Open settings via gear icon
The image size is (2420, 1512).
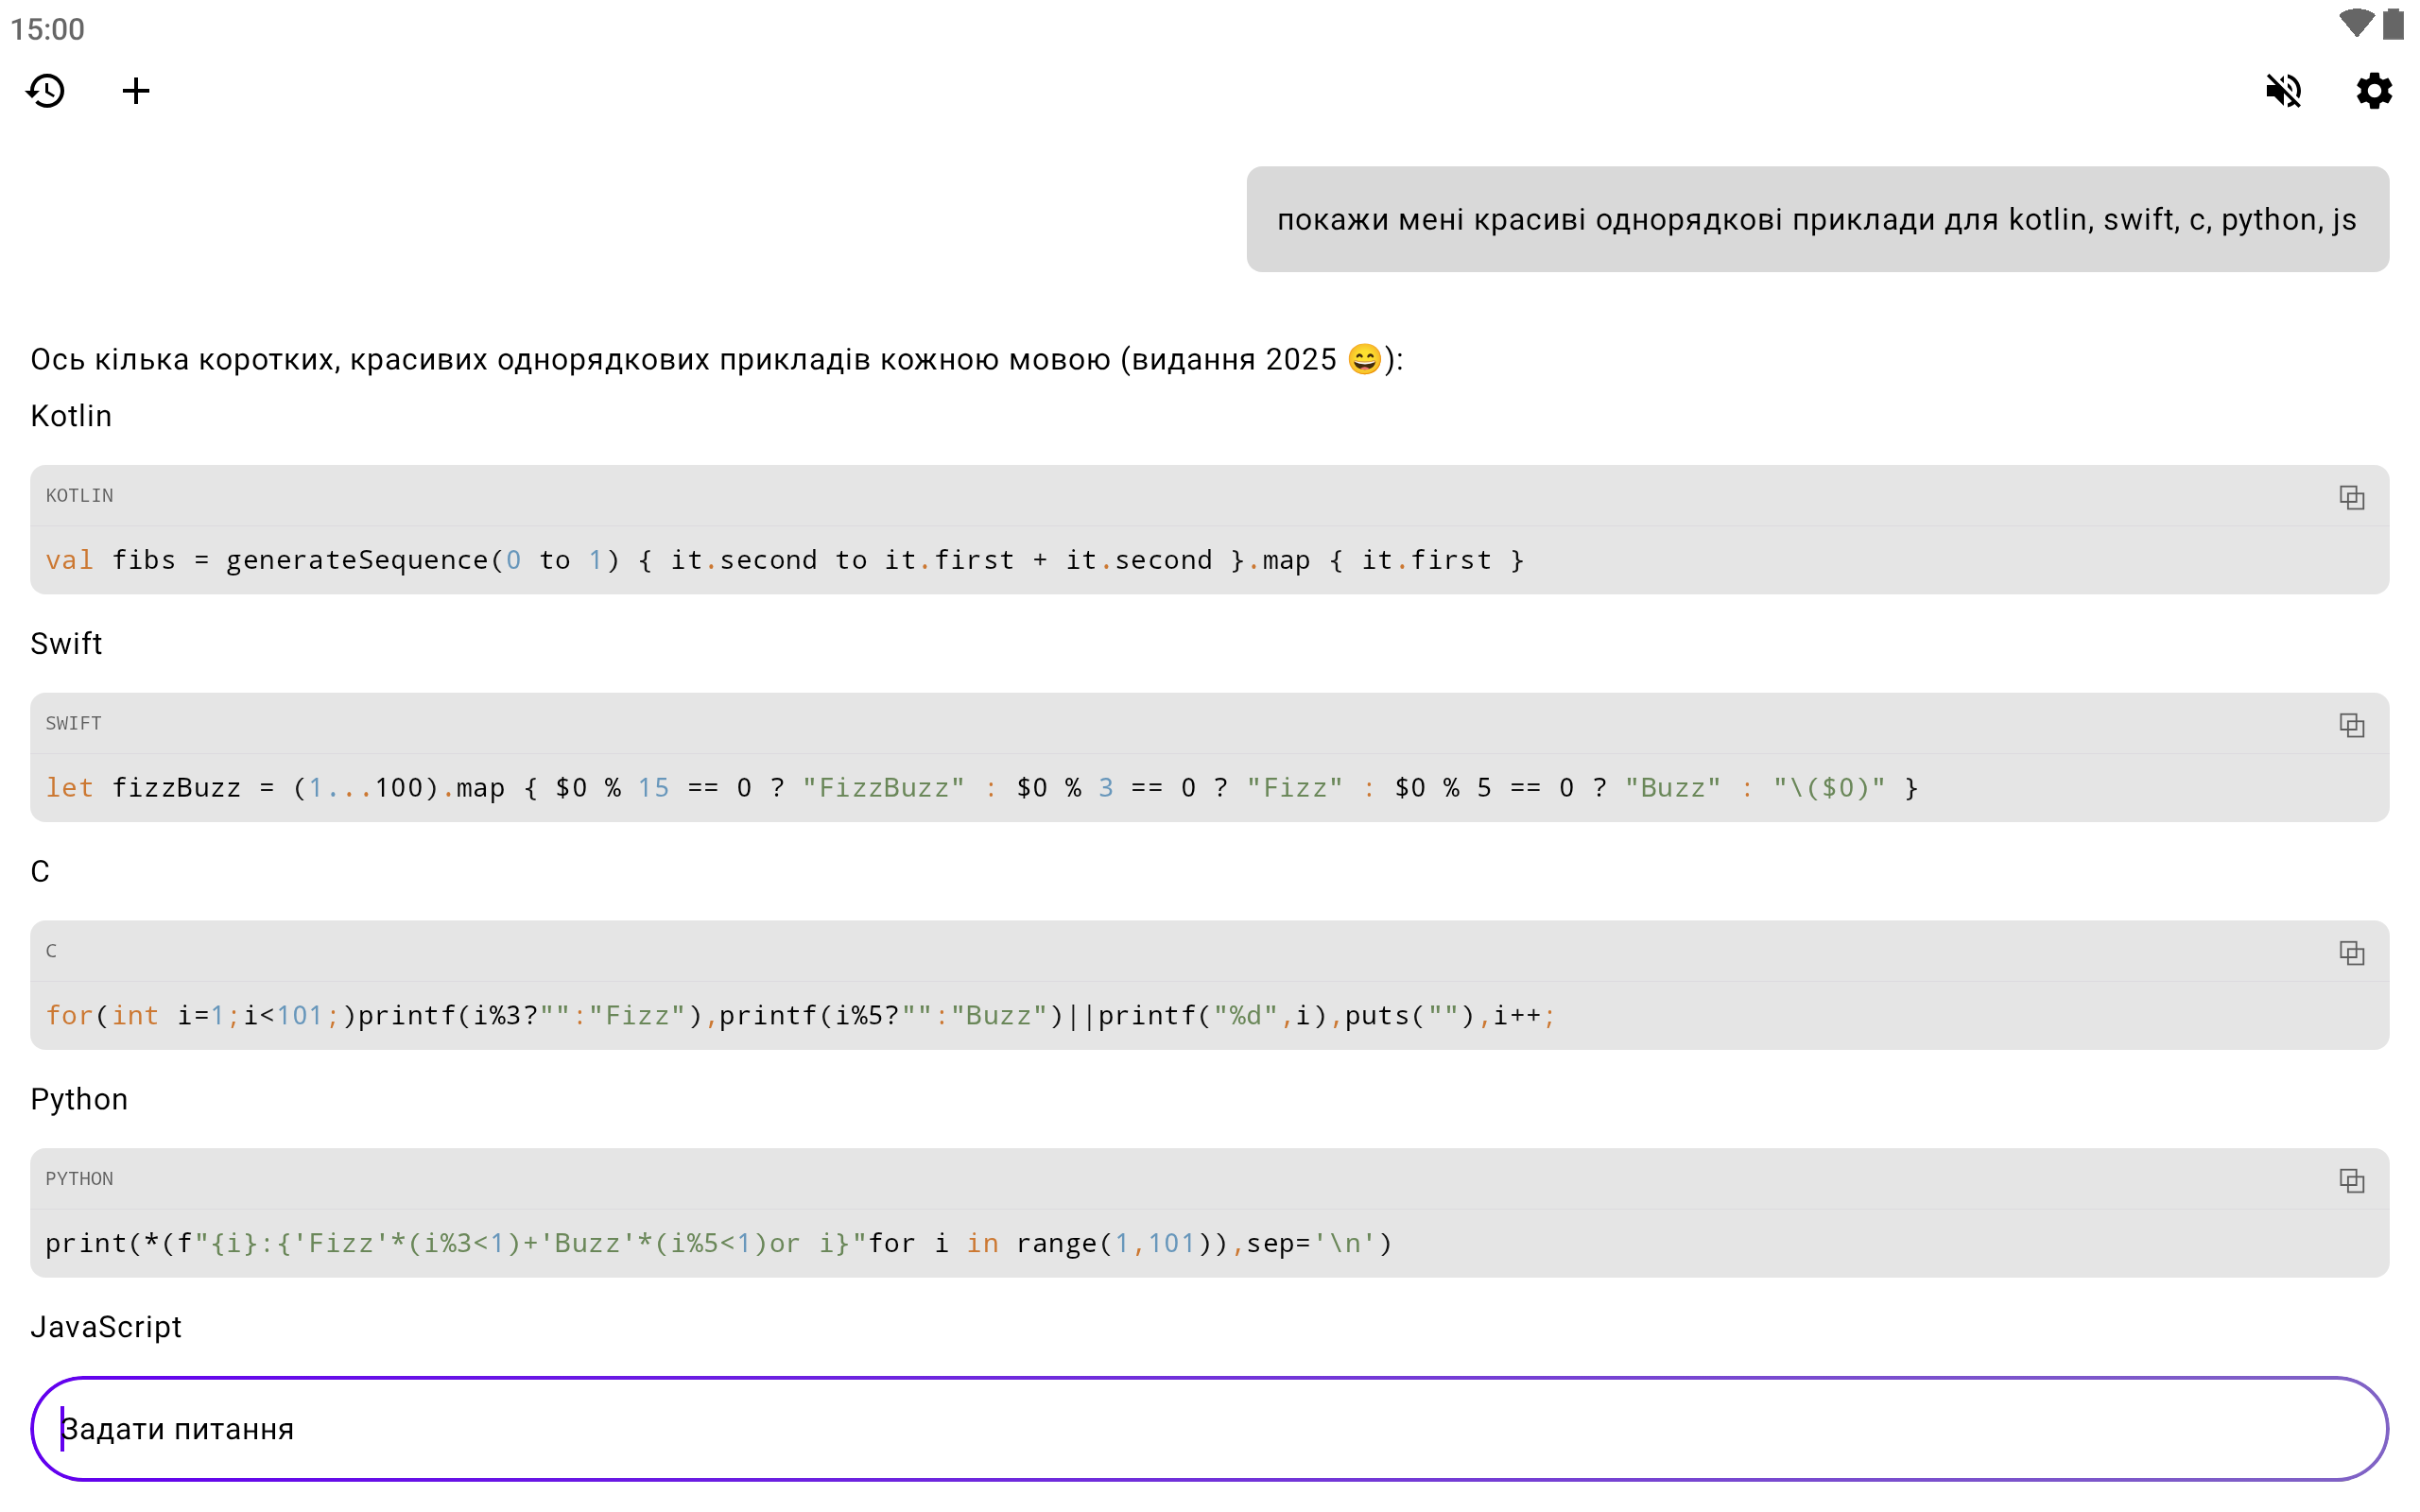(x=2373, y=91)
